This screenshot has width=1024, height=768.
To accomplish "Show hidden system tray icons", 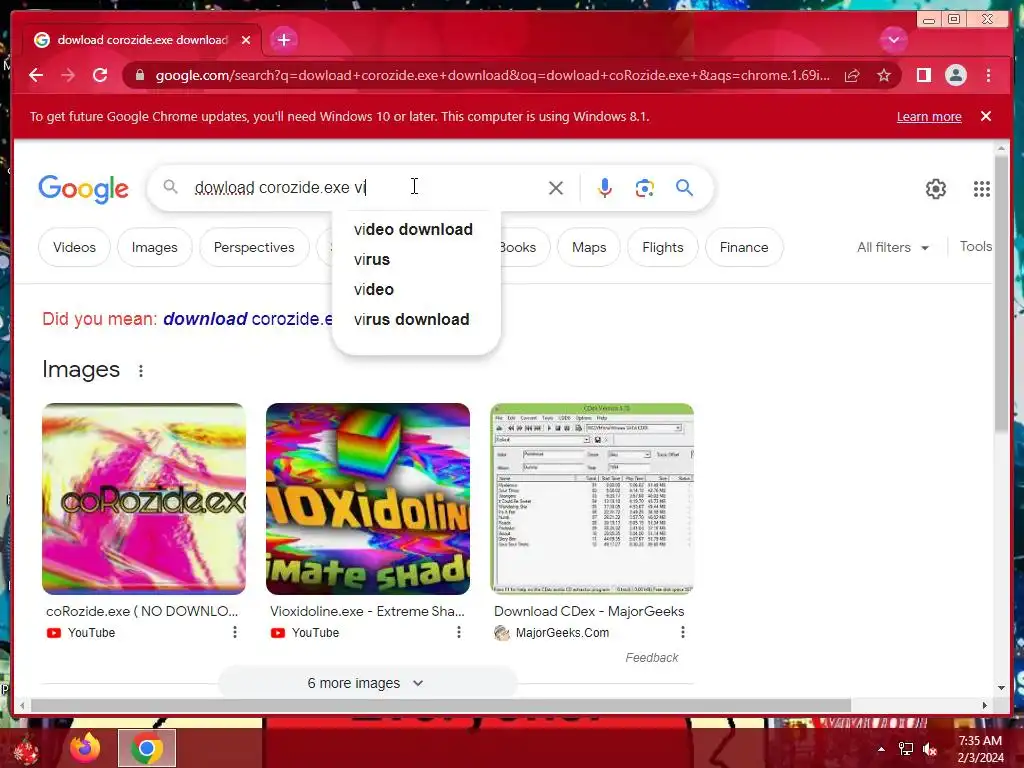I will [x=881, y=749].
